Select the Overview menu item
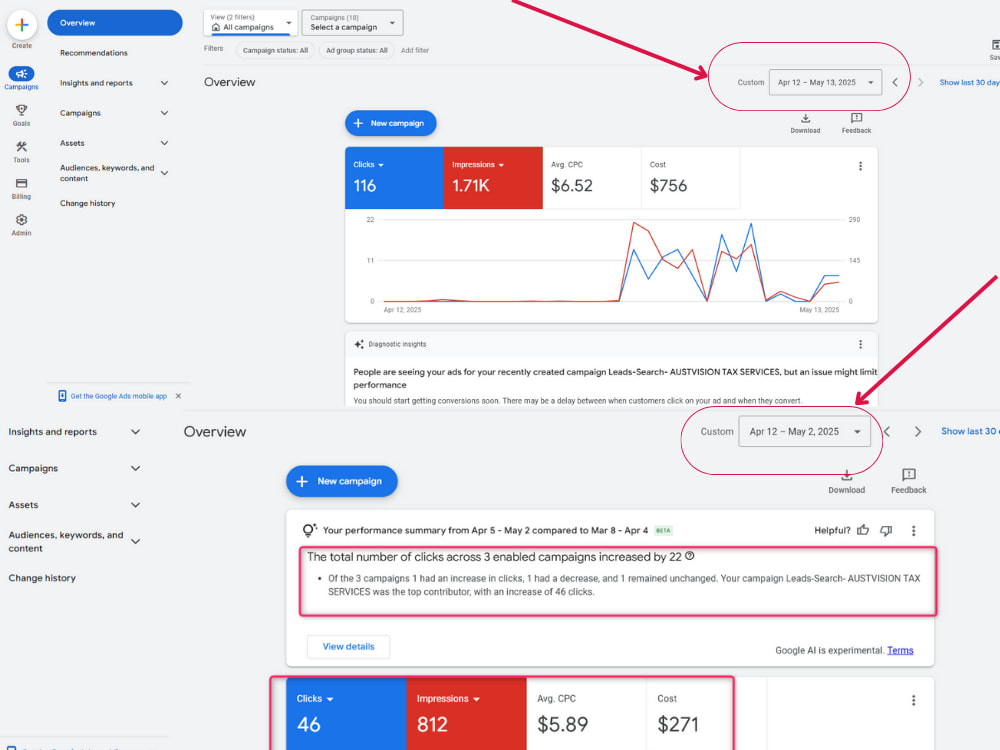The height and width of the screenshot is (750, 1000). (115, 23)
